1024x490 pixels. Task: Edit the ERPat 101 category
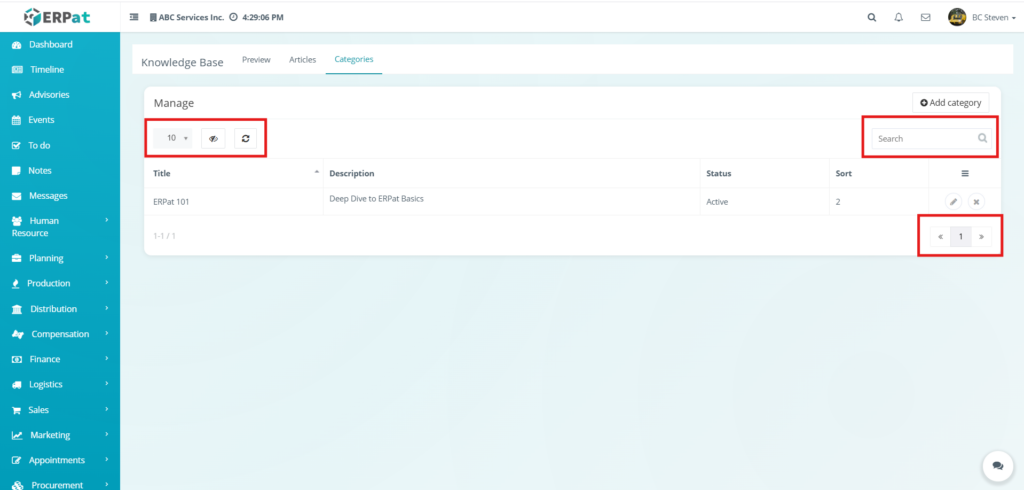click(953, 202)
